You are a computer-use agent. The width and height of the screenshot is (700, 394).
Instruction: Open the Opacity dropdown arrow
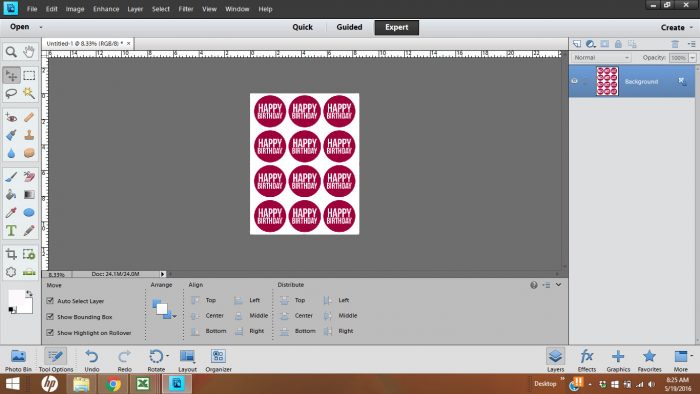click(x=692, y=58)
